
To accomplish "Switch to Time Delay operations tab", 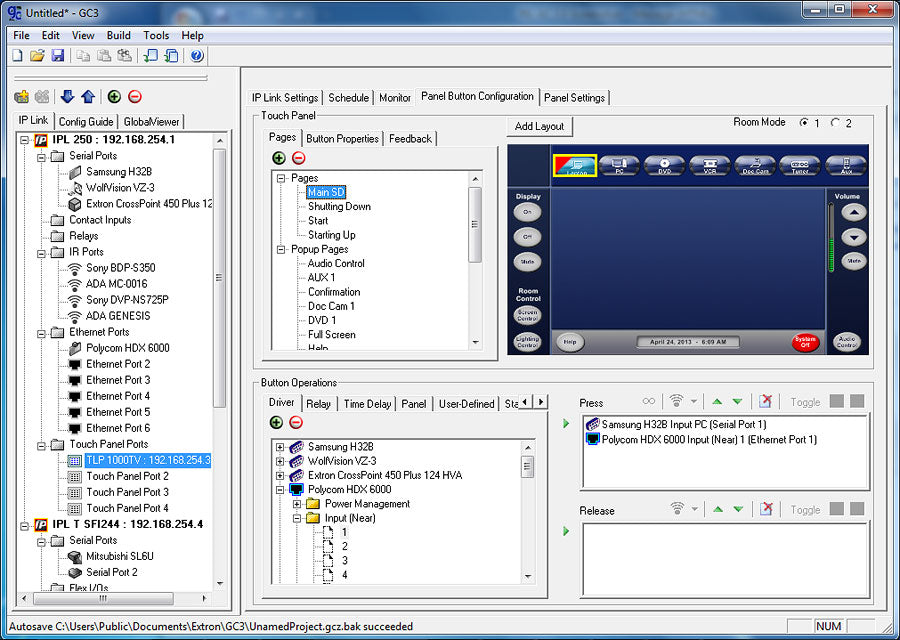I will pos(367,404).
